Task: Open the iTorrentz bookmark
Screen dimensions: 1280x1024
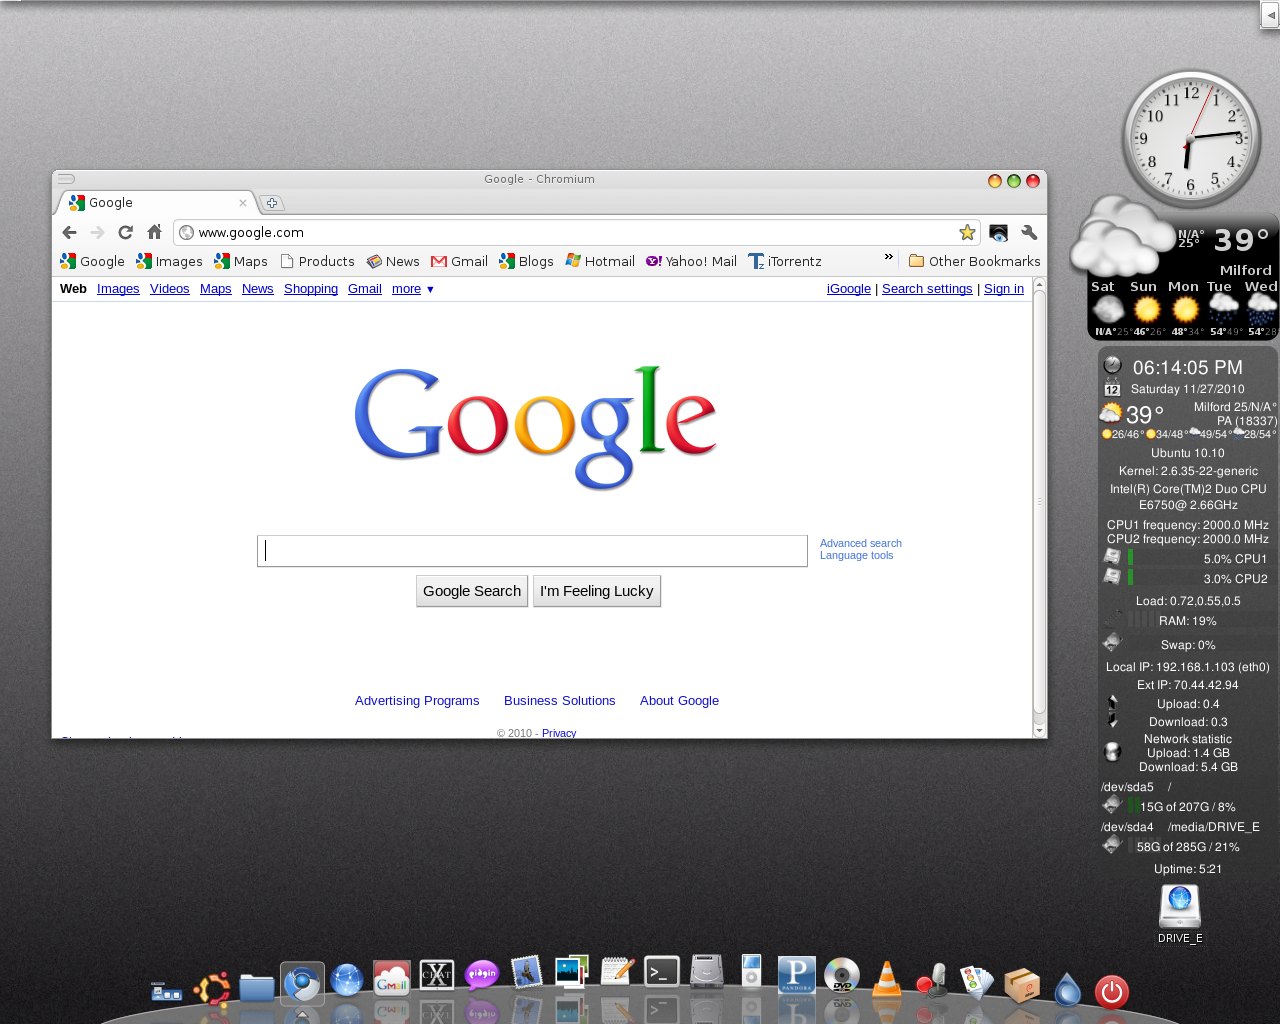Action: 785,261
